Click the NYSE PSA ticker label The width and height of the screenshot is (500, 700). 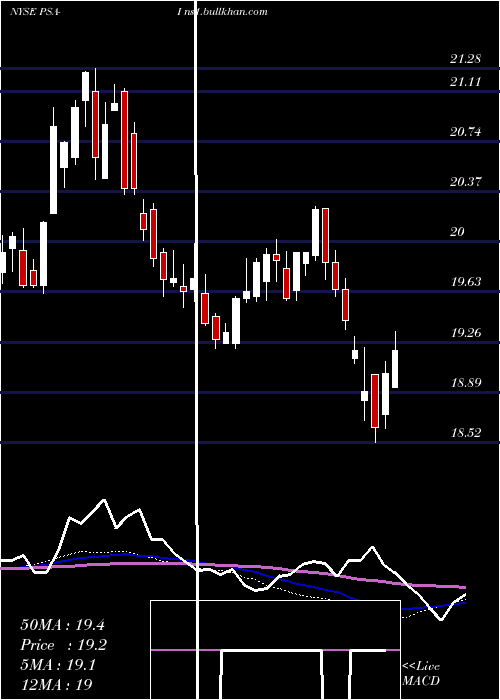pos(35,12)
